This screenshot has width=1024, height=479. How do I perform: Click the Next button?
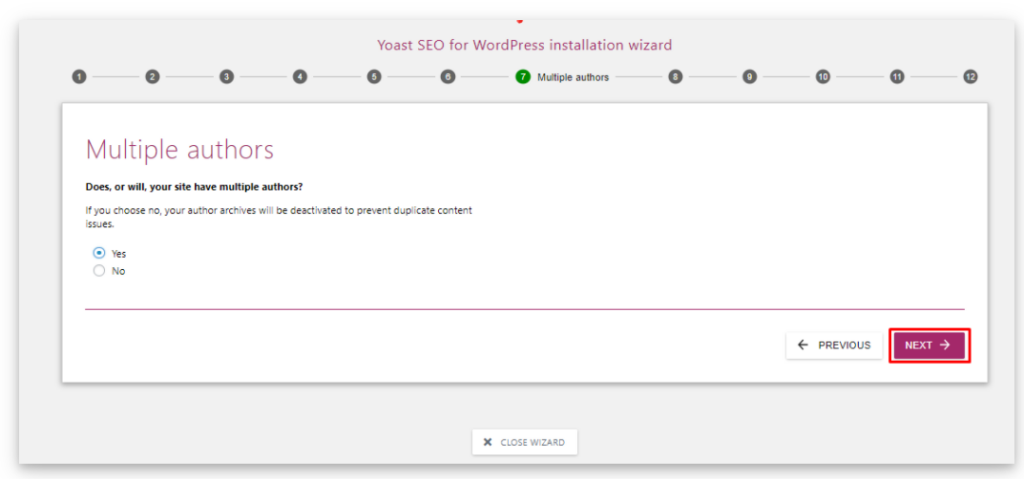(929, 345)
